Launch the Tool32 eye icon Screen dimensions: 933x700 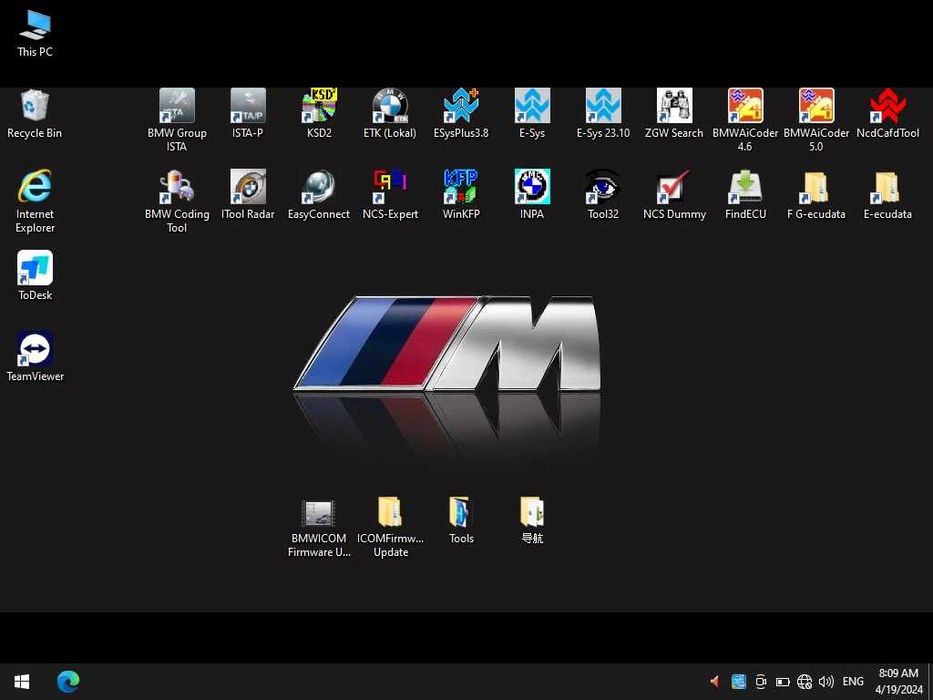pyautogui.click(x=603, y=187)
